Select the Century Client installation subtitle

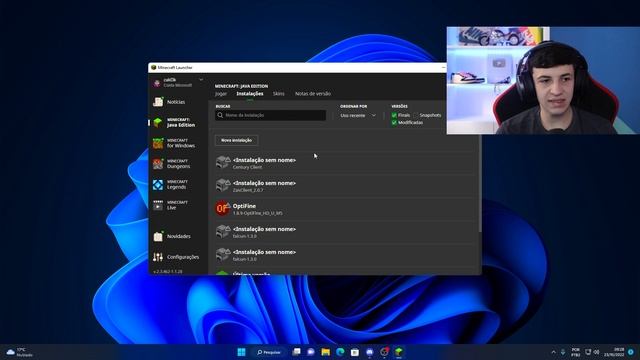[x=247, y=167]
